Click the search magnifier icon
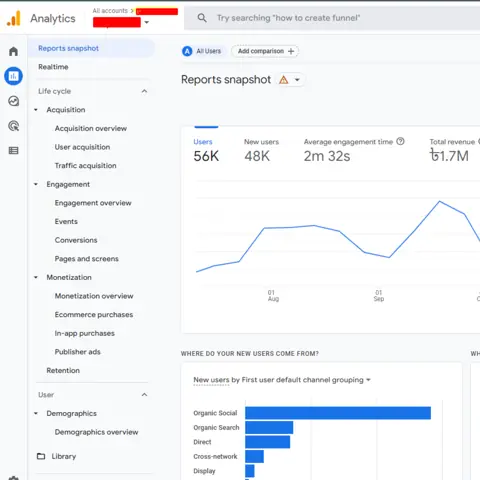The width and height of the screenshot is (480, 480). pos(202,18)
